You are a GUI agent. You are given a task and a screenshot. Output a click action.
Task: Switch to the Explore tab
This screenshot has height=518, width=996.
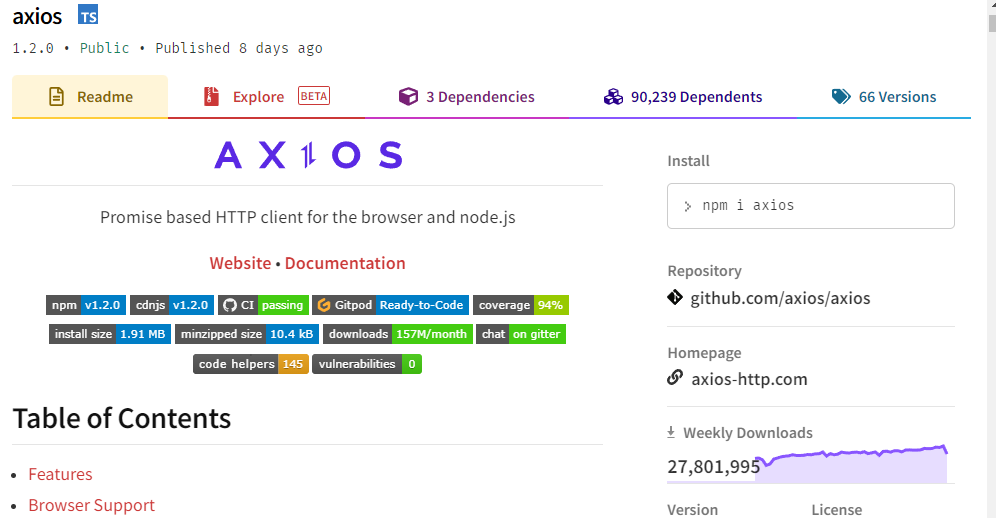266,97
